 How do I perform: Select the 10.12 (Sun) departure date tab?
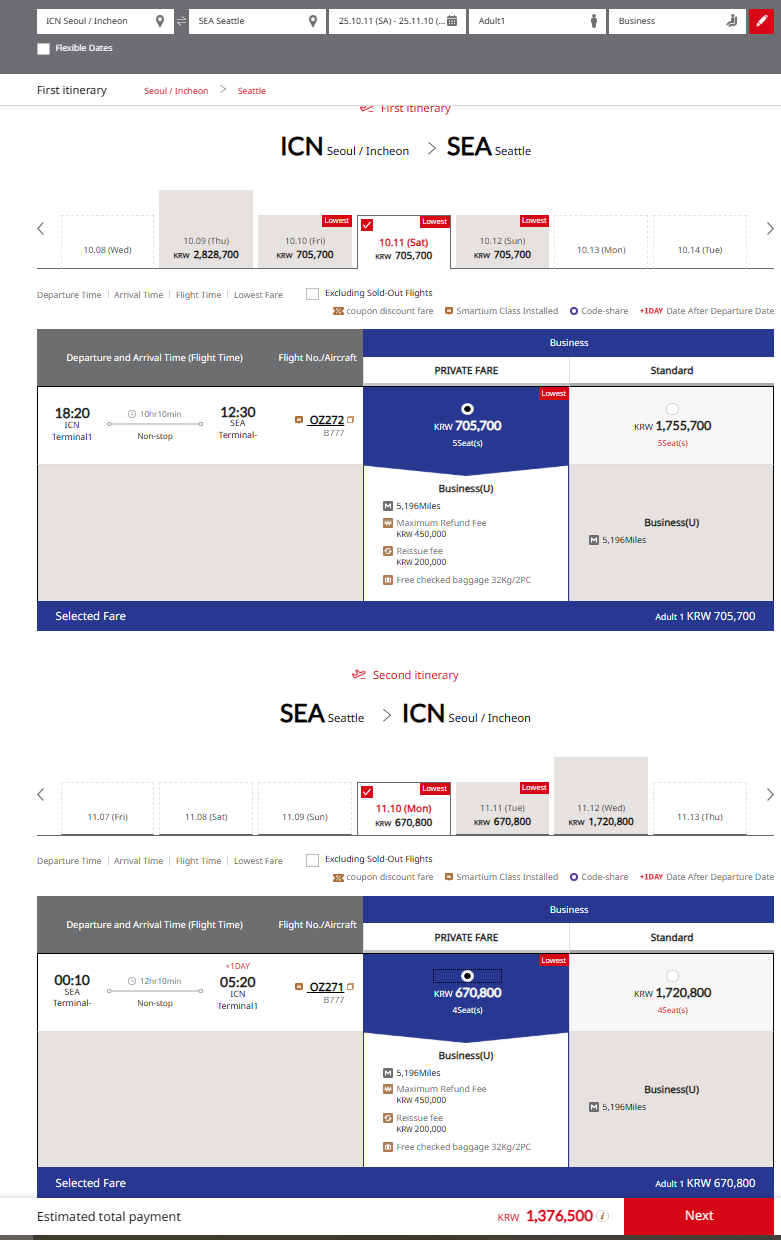click(502, 242)
